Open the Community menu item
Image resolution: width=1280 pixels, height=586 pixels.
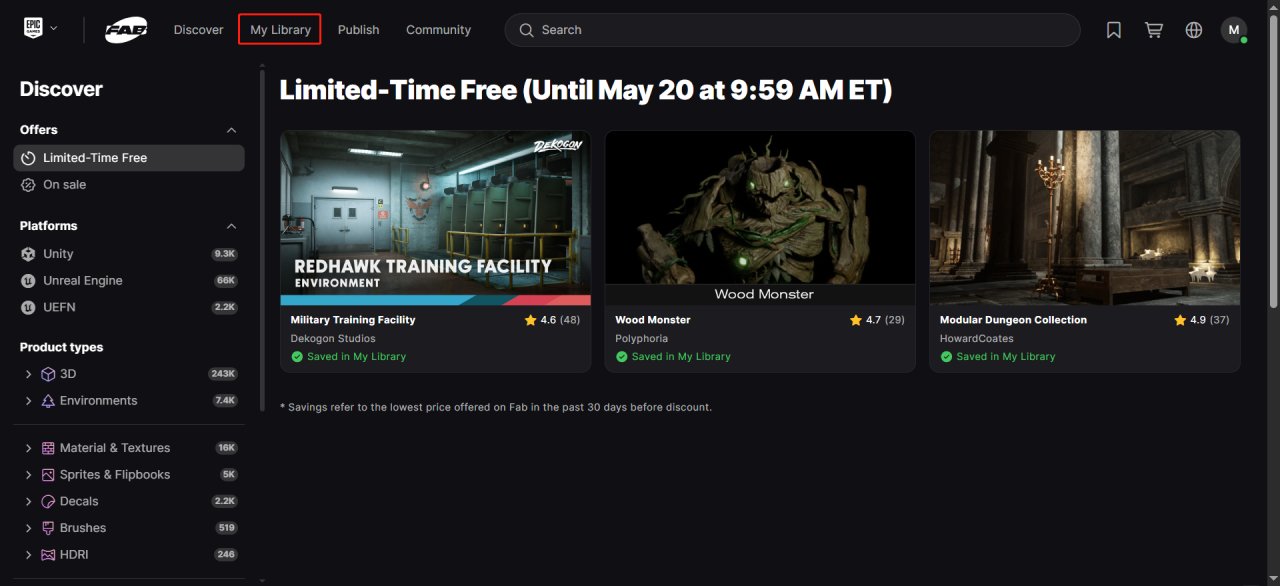pyautogui.click(x=438, y=30)
